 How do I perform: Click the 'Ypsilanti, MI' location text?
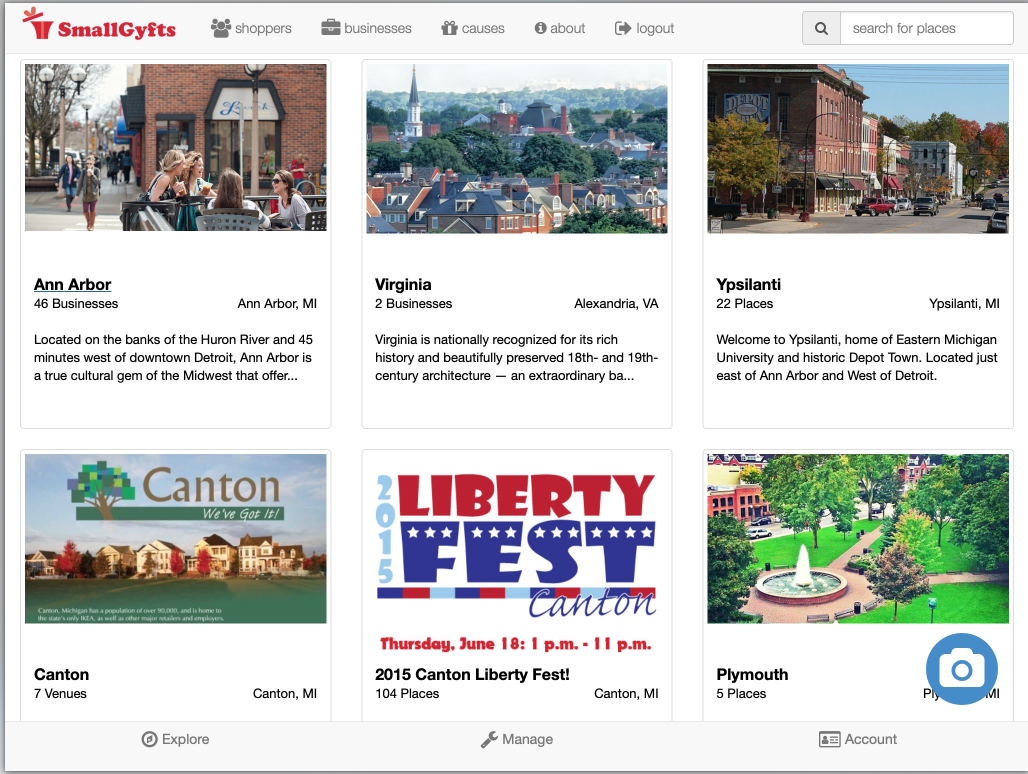964,303
